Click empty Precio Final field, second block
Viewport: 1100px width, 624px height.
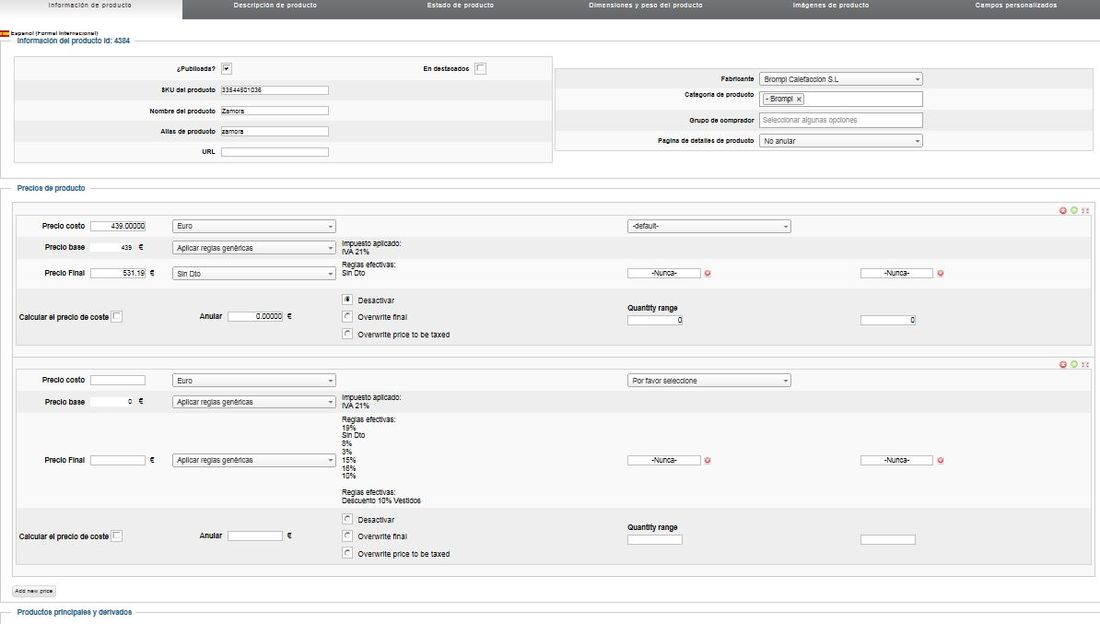click(118, 460)
